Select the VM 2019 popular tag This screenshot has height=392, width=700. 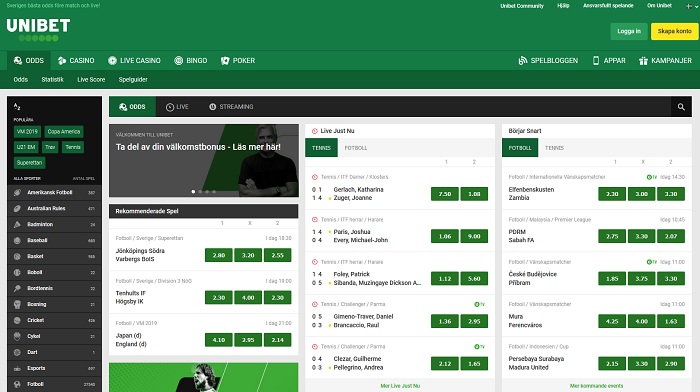coord(27,132)
